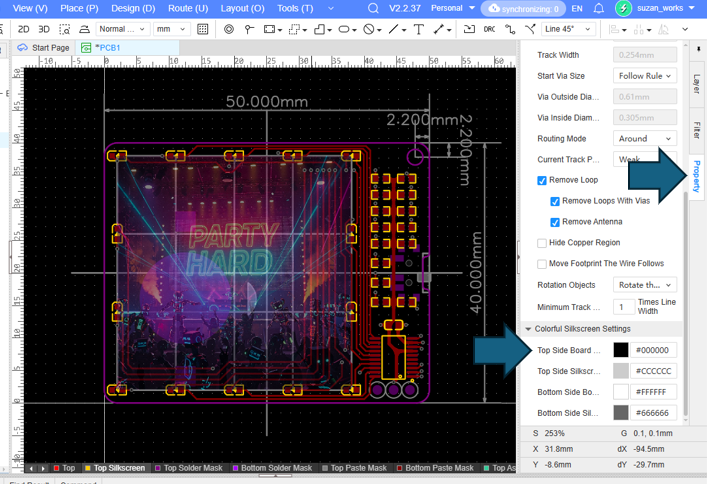This screenshot has height=484, width=707.
Task: Switch to 3D view
Action: click(45, 30)
